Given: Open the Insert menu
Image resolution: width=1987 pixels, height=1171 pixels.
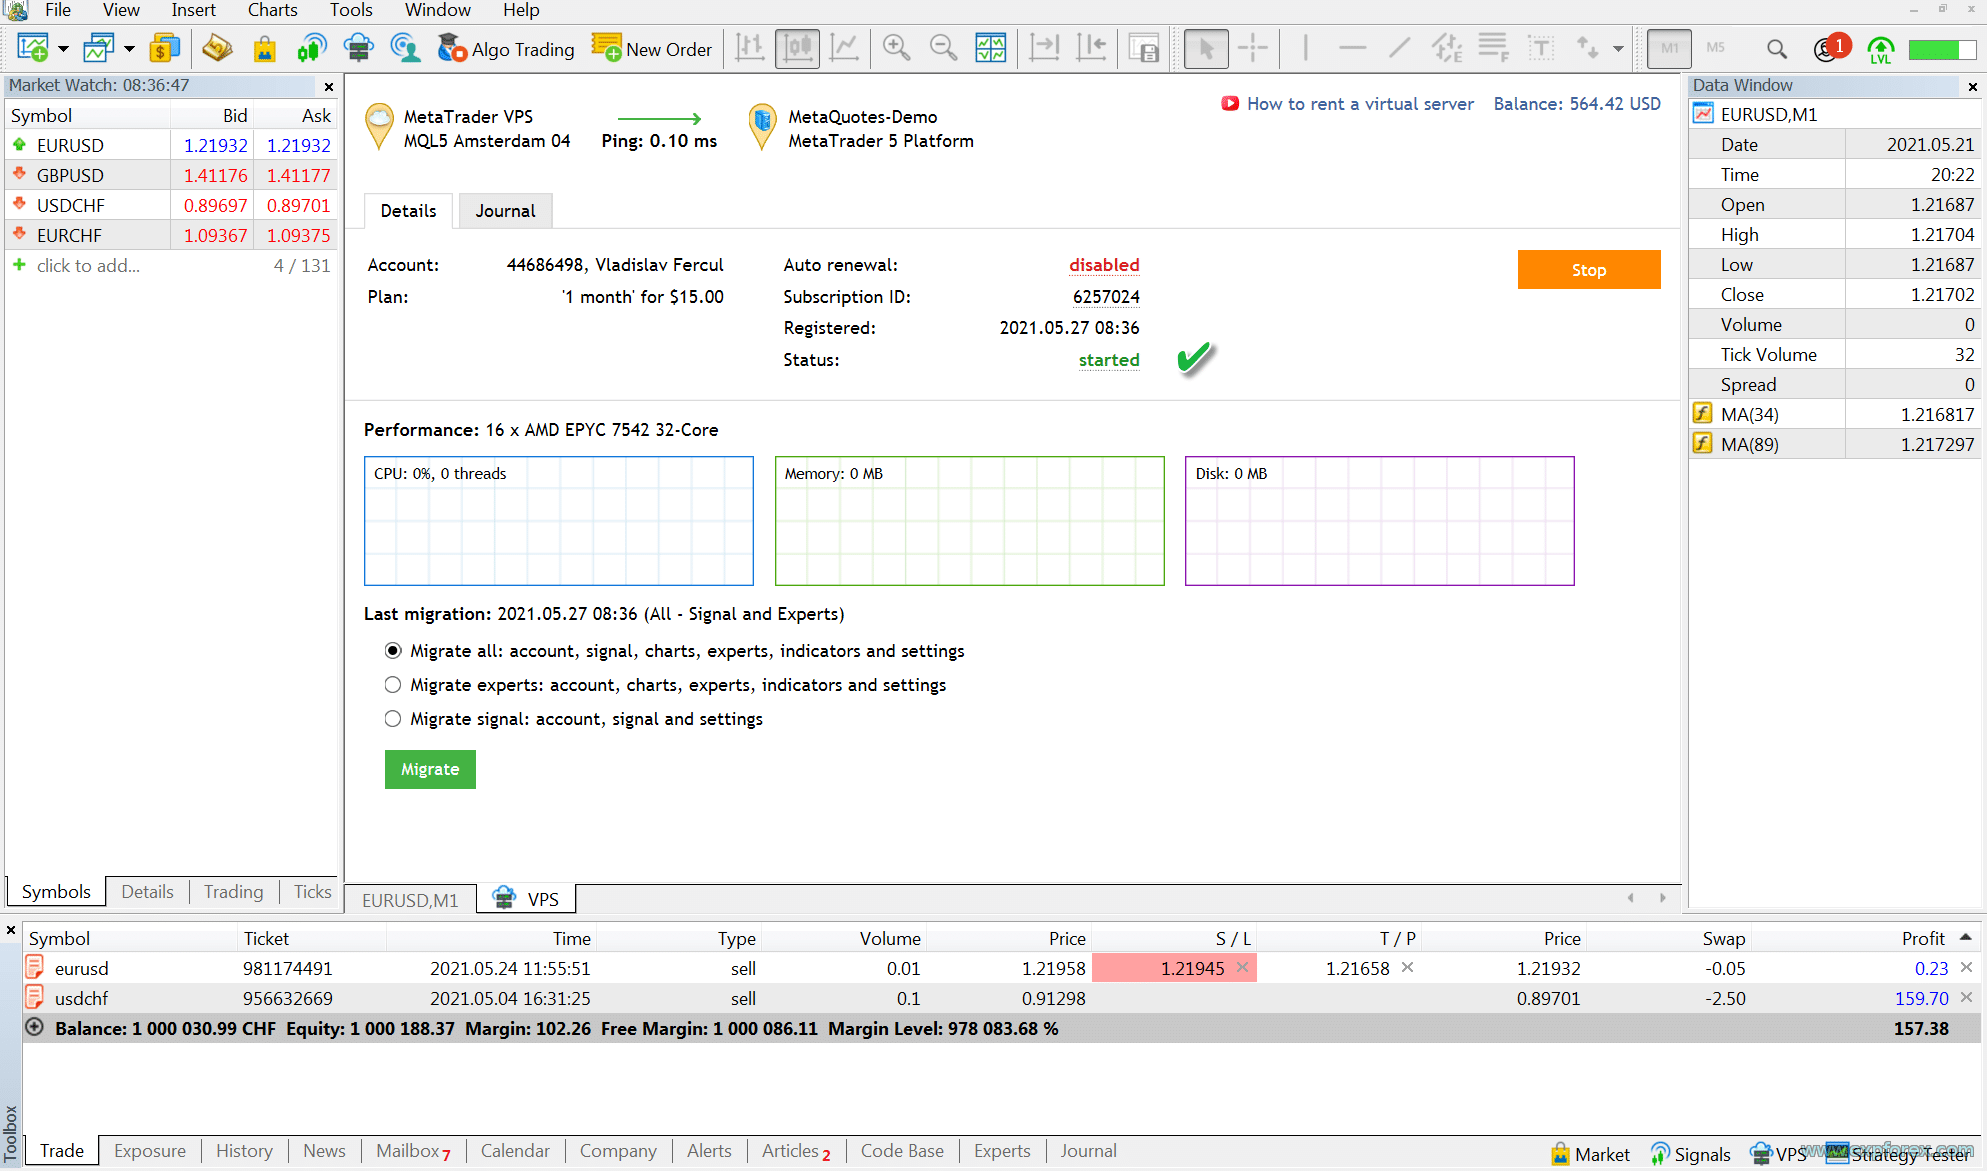Looking at the screenshot, I should tap(193, 10).
